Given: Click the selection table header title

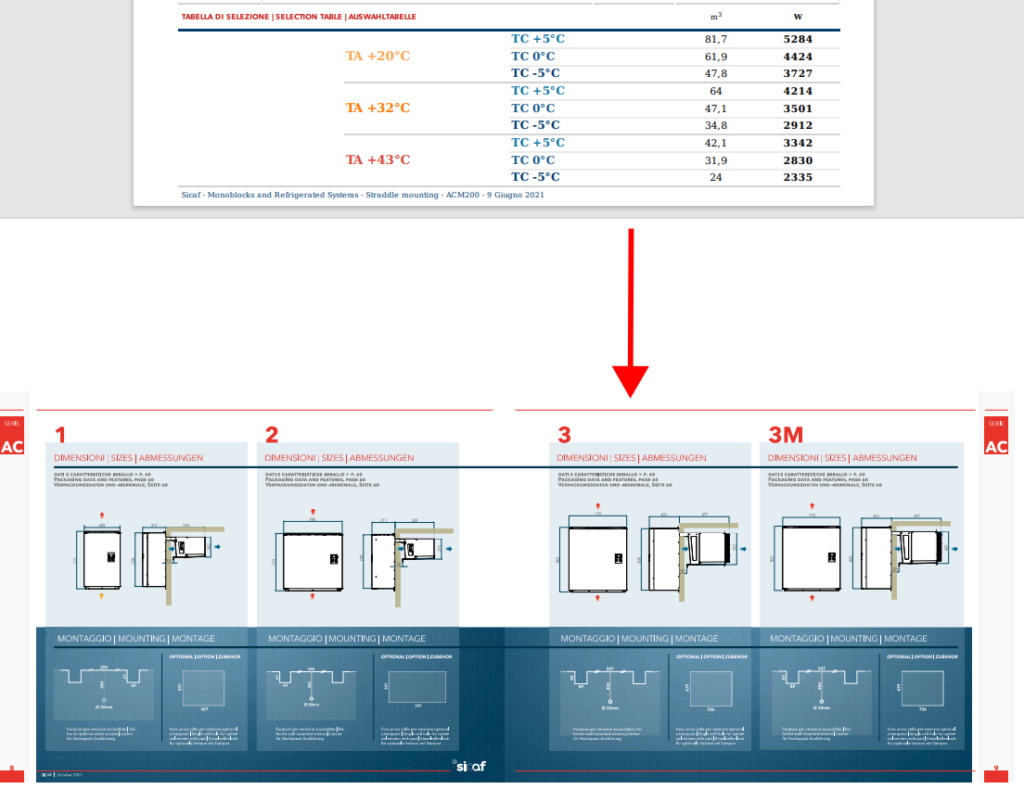Looking at the screenshot, I should coord(299,17).
